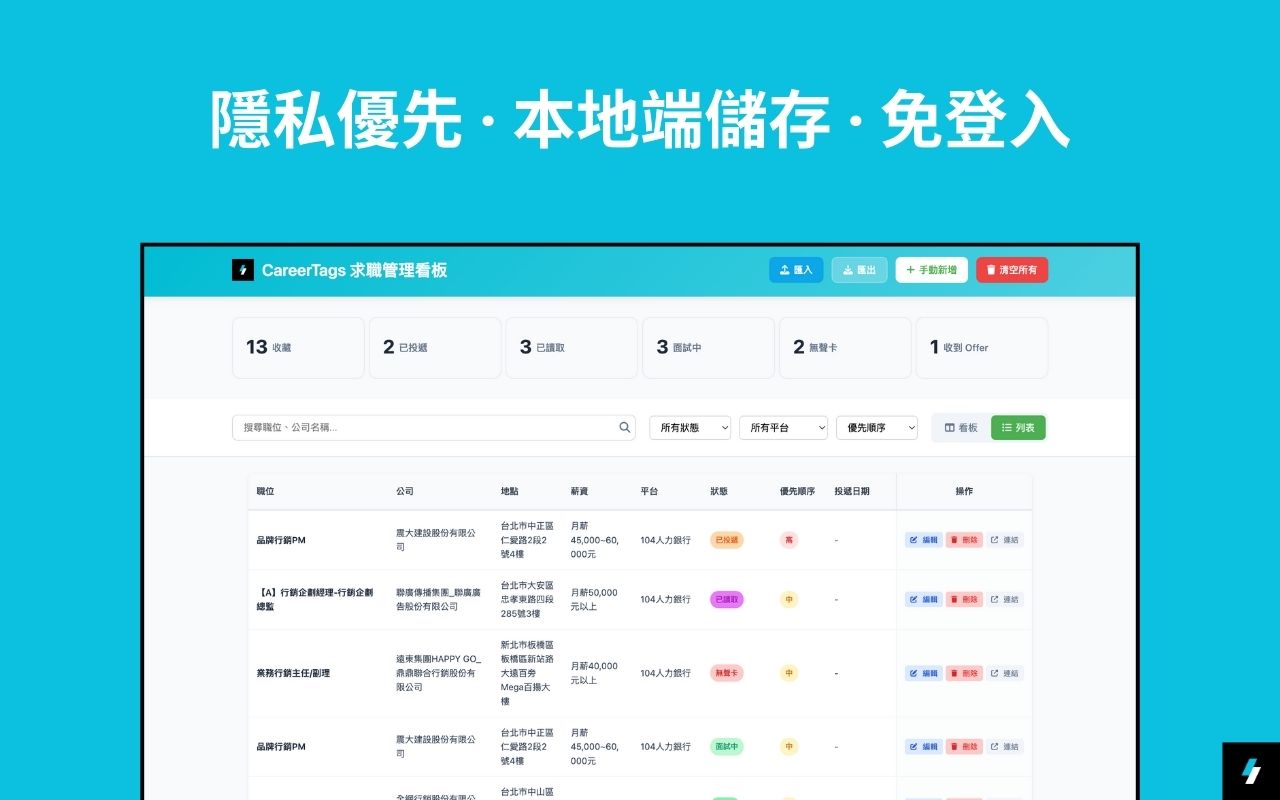Image resolution: width=1280 pixels, height=800 pixels.
Task: Click the 匯出 export button
Action: point(859,270)
